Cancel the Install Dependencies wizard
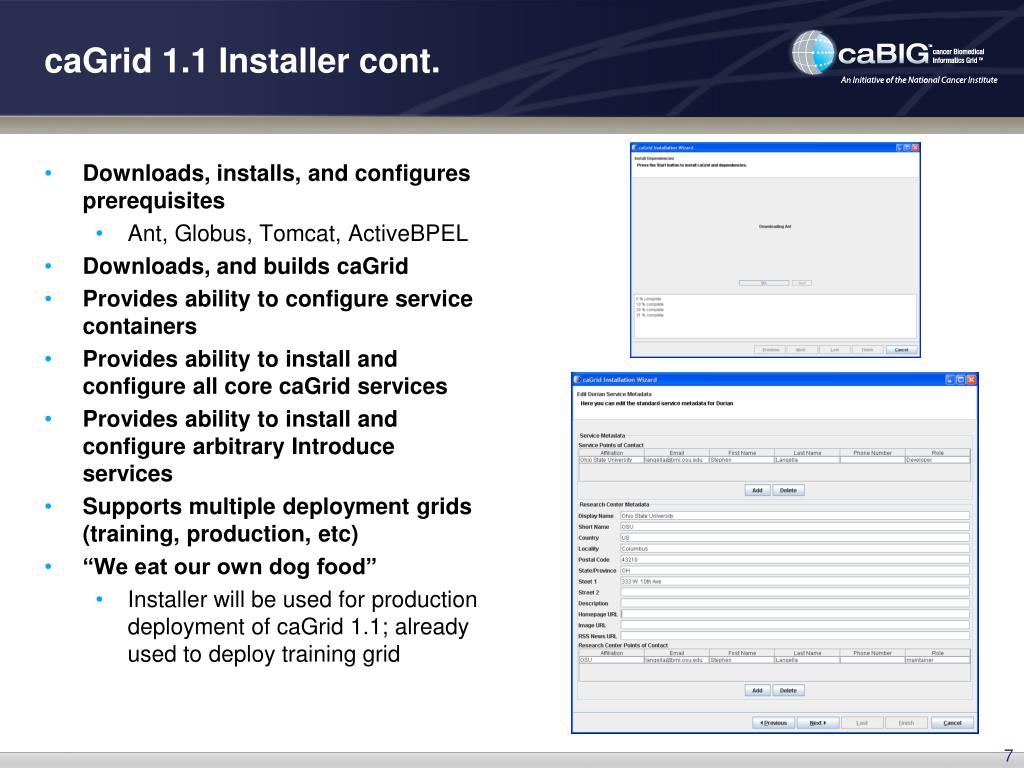Image resolution: width=1024 pixels, height=768 pixels. 901,350
